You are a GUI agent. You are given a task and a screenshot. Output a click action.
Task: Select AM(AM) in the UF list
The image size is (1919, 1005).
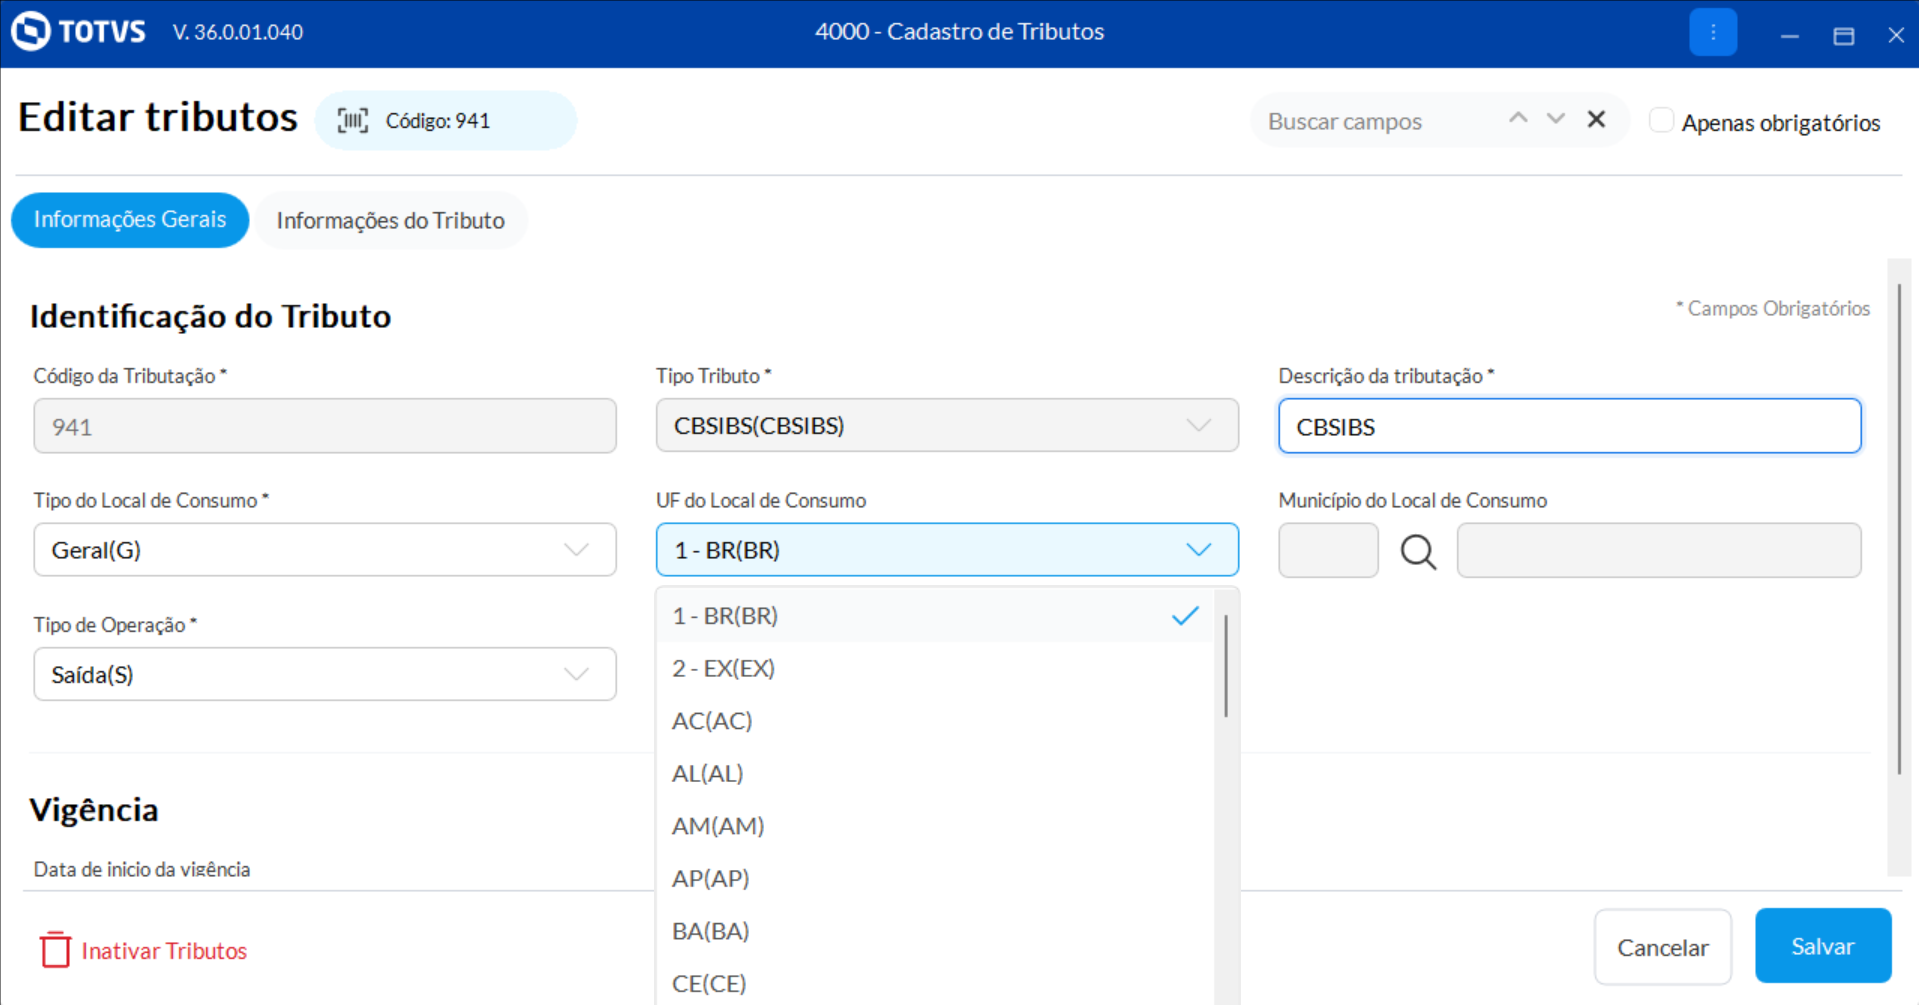[x=718, y=826]
